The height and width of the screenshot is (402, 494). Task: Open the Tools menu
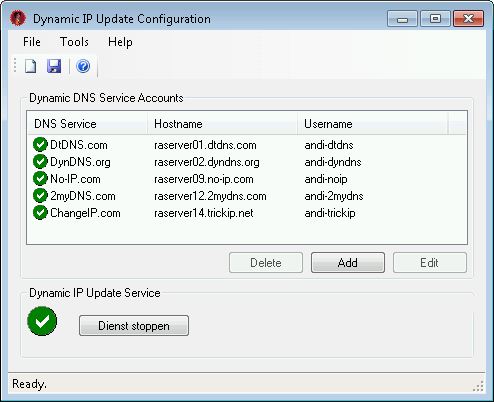(74, 42)
